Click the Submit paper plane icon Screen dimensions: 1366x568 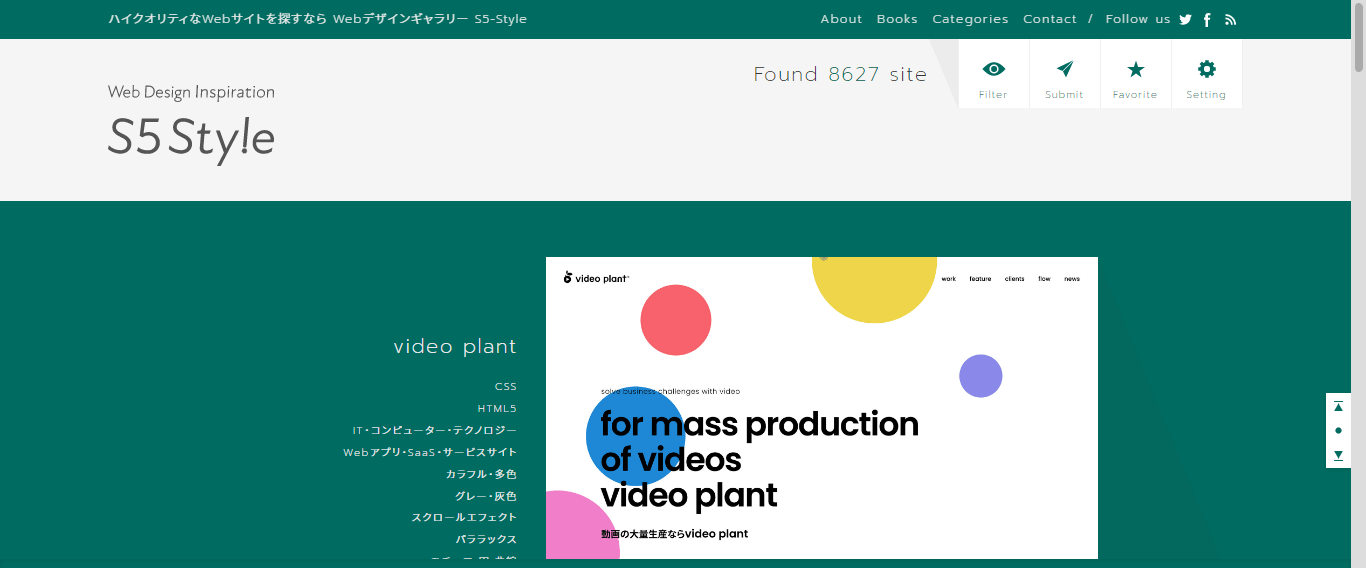pyautogui.click(x=1064, y=75)
